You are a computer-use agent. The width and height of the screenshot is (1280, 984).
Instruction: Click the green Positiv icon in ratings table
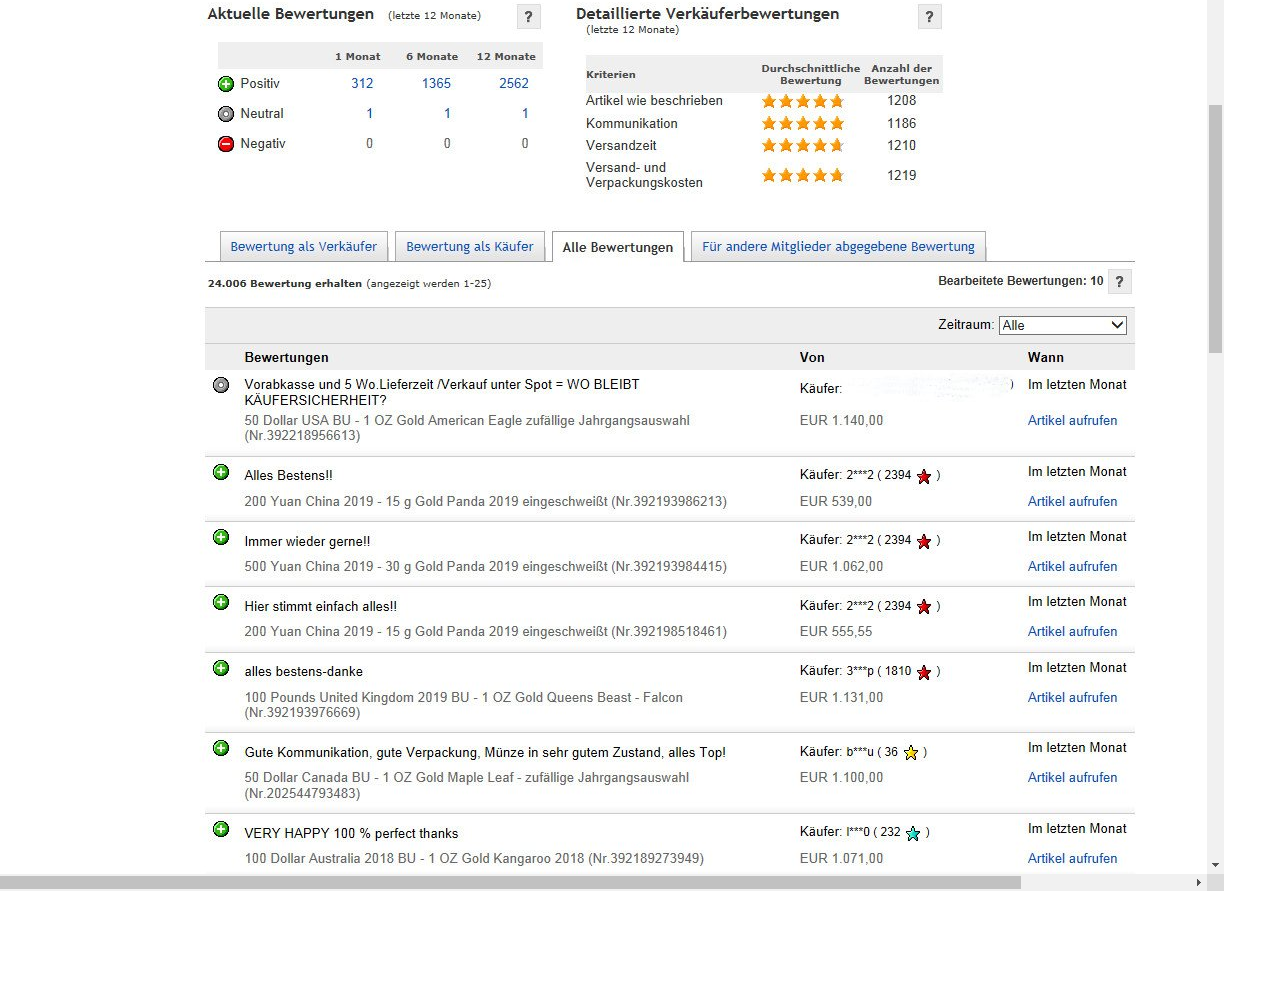pos(226,84)
